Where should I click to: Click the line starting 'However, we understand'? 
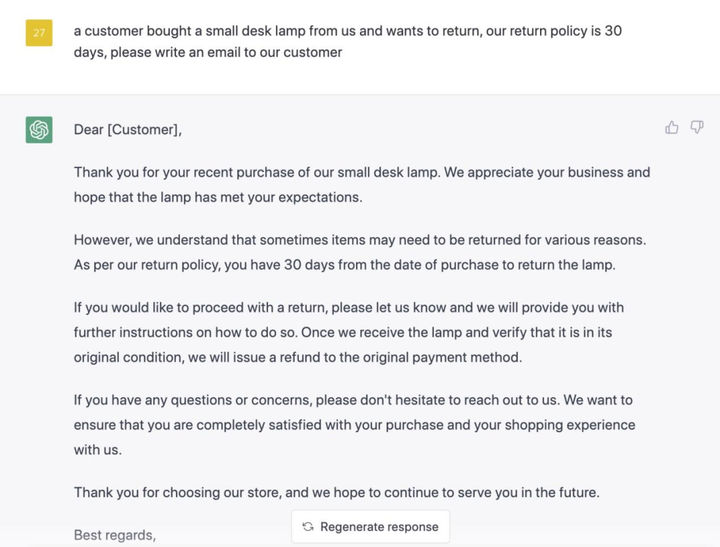[x=360, y=240]
